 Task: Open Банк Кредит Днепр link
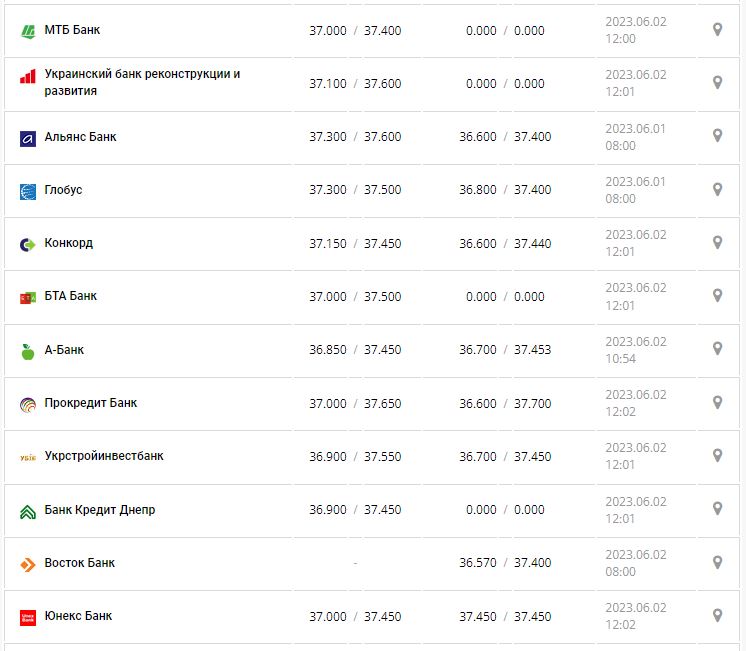pyautogui.click(x=100, y=510)
